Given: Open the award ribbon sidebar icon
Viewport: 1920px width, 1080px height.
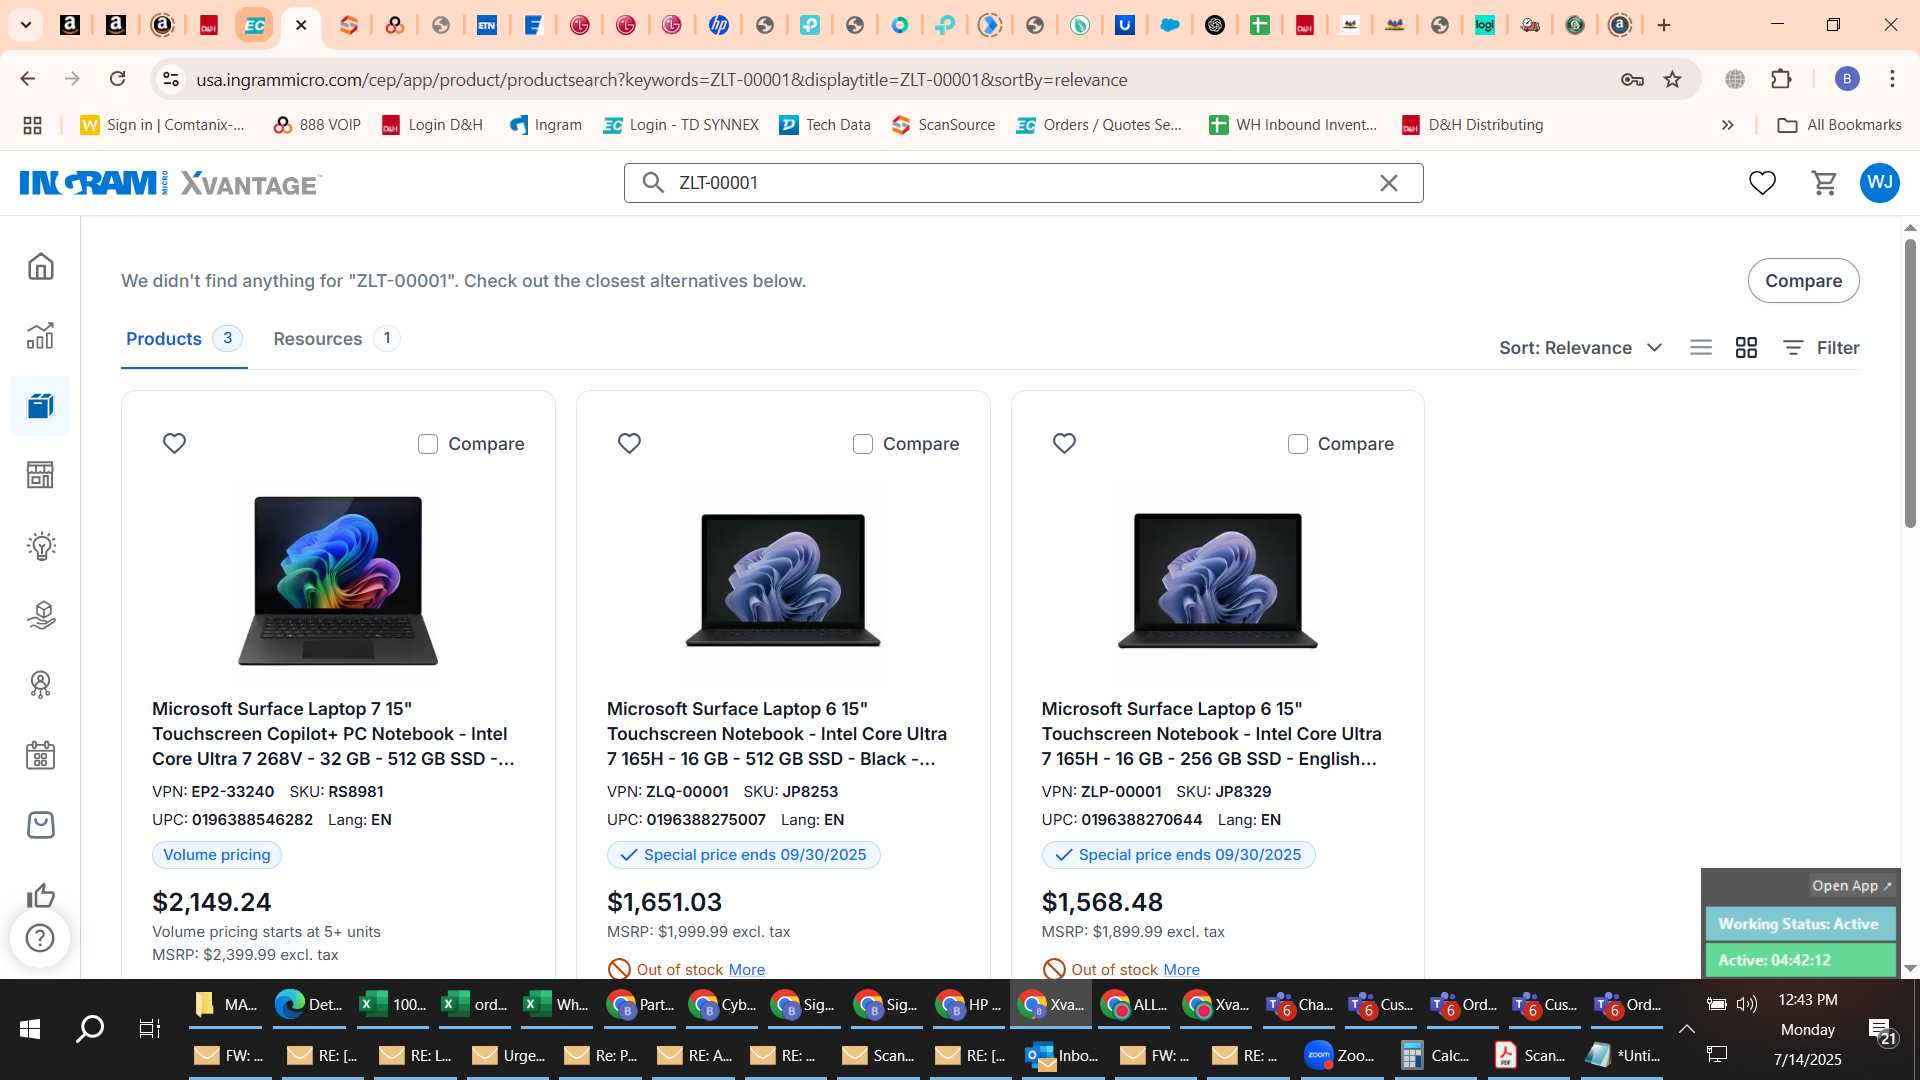Looking at the screenshot, I should [x=40, y=684].
